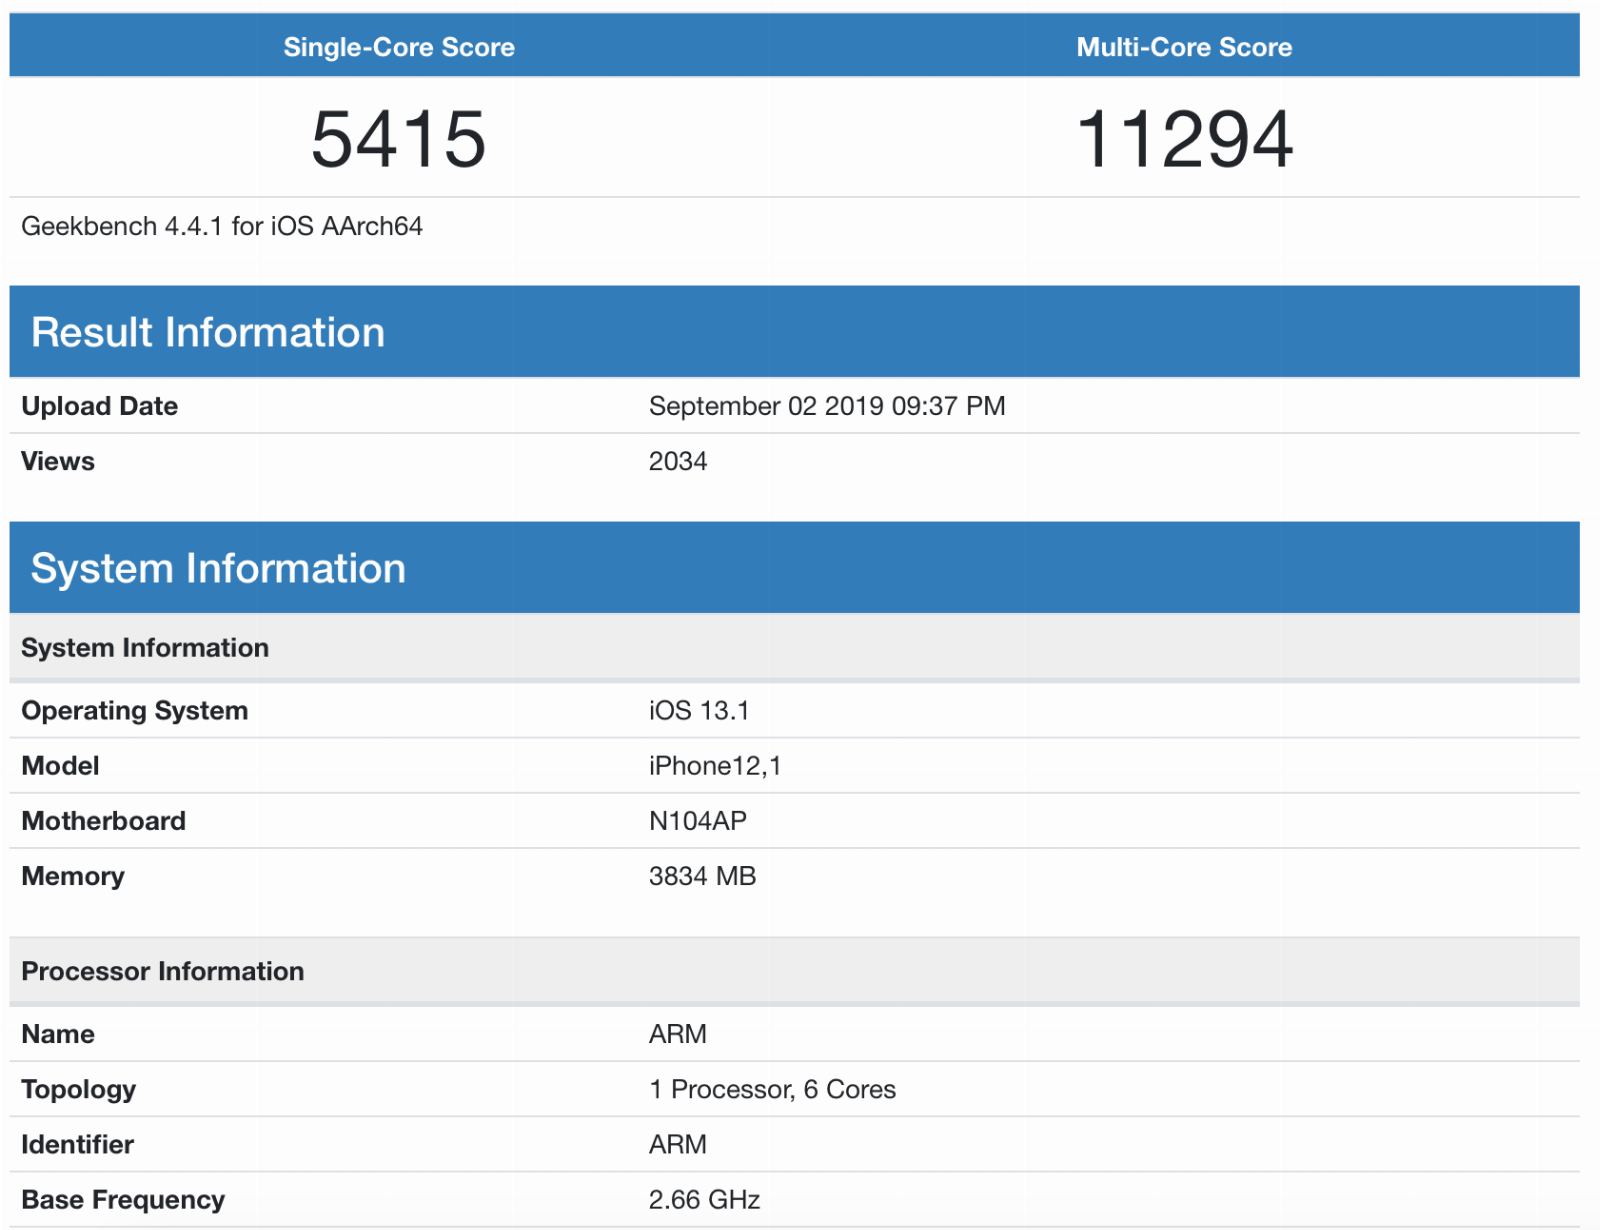The width and height of the screenshot is (1600, 1230).
Task: Click the Views label
Action: click(58, 461)
